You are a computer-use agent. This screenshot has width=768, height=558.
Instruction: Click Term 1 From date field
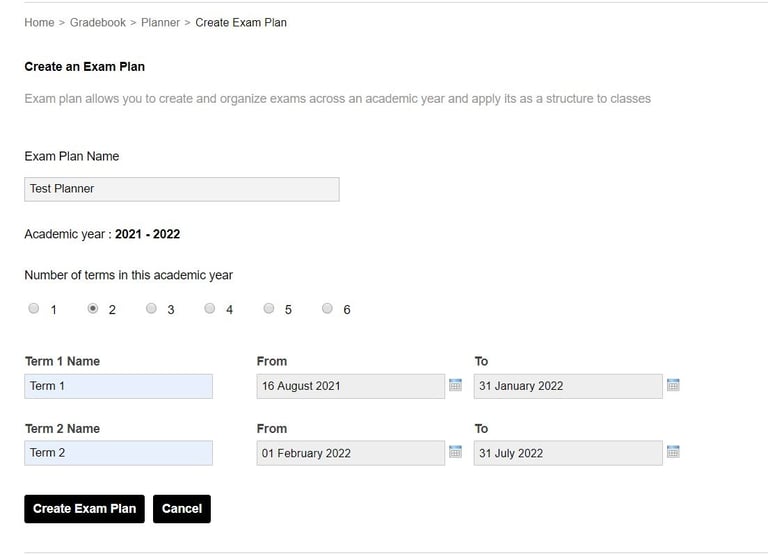tap(350, 386)
